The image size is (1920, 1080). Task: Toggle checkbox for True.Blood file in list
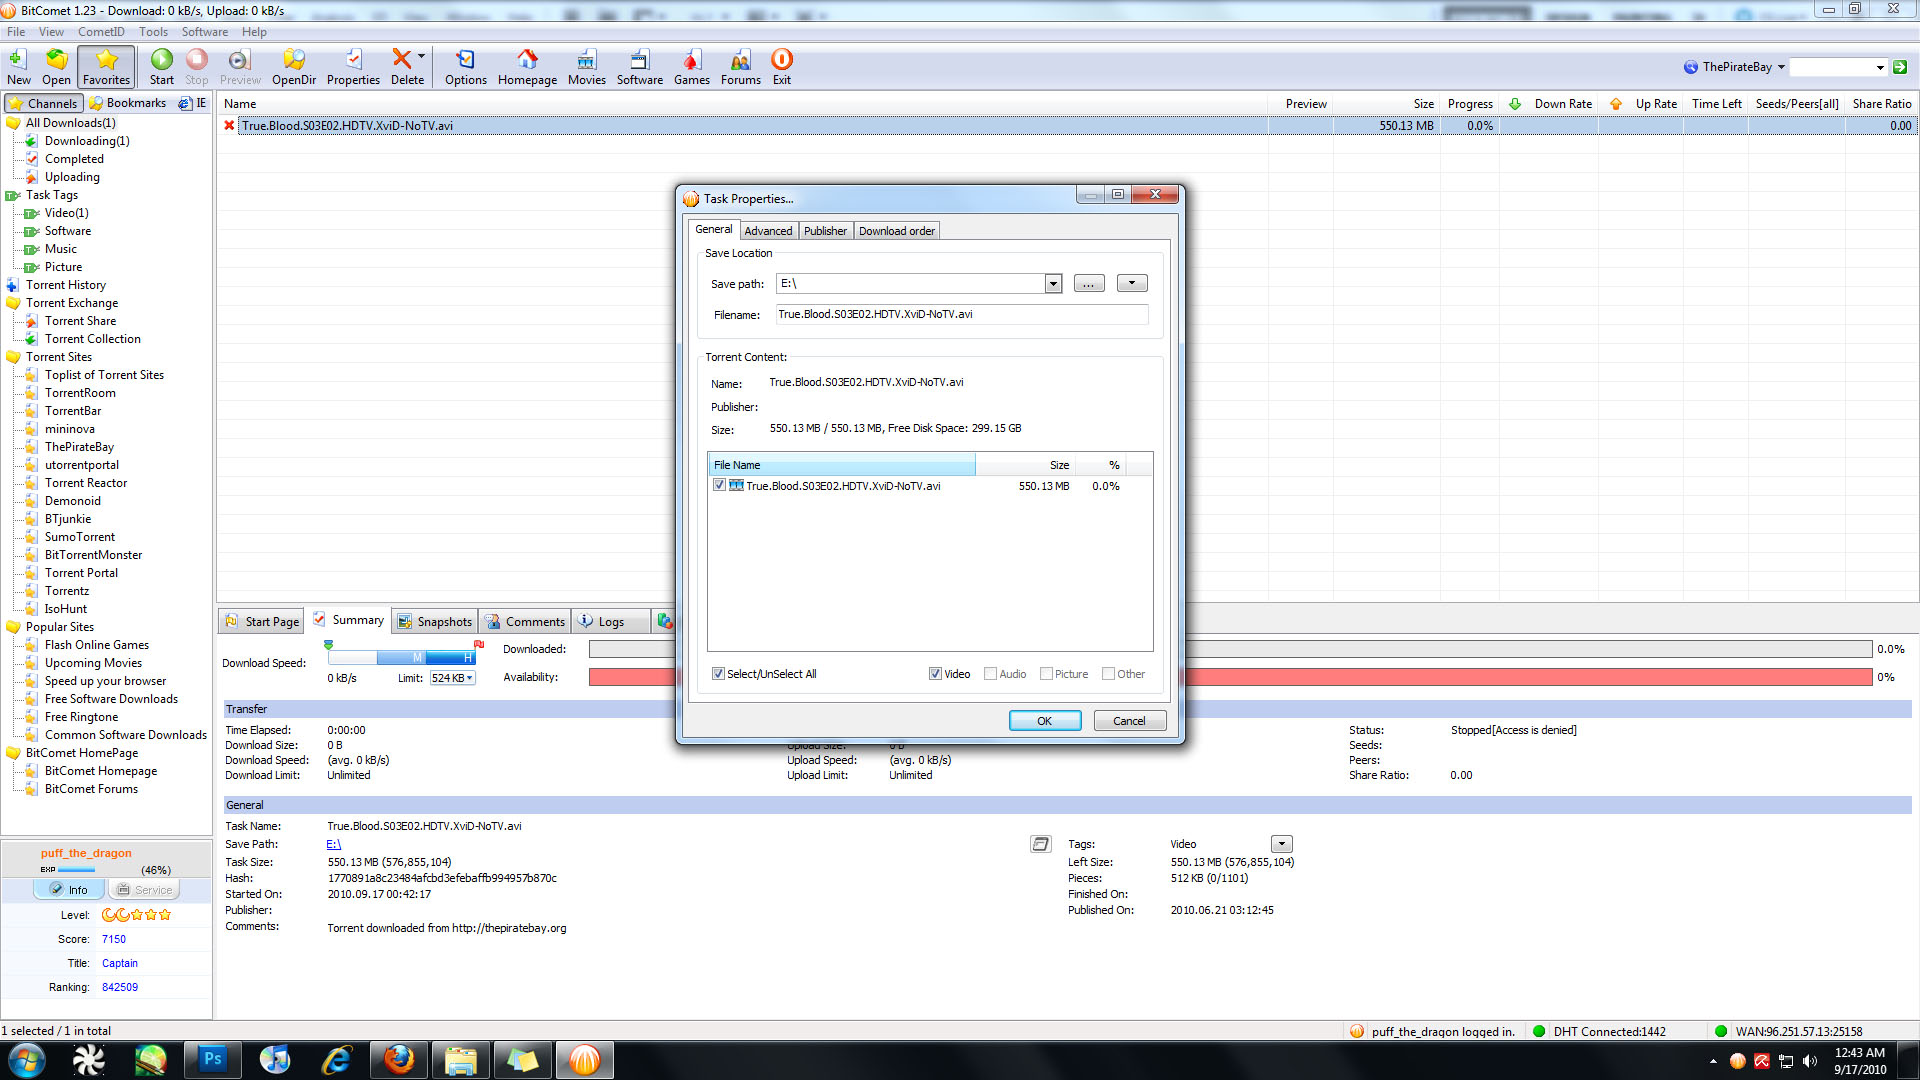719,485
